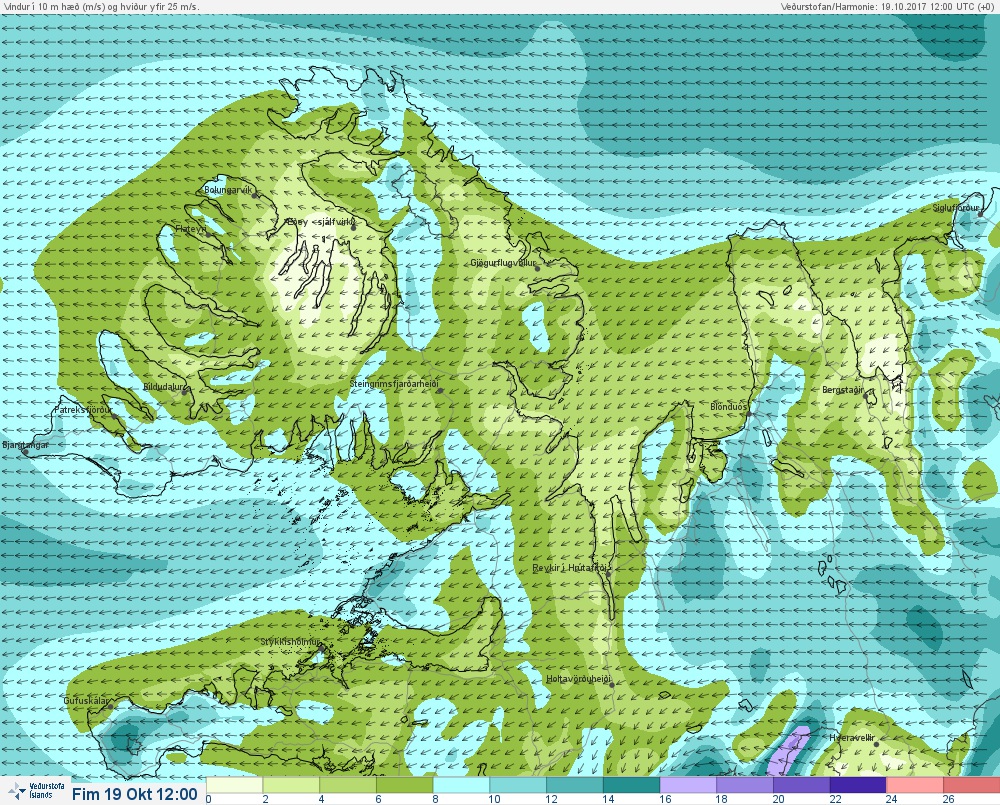The width and height of the screenshot is (1000, 805).
Task: Click the purple high-wind patch left of Hveravellir
Action: (x=788, y=750)
